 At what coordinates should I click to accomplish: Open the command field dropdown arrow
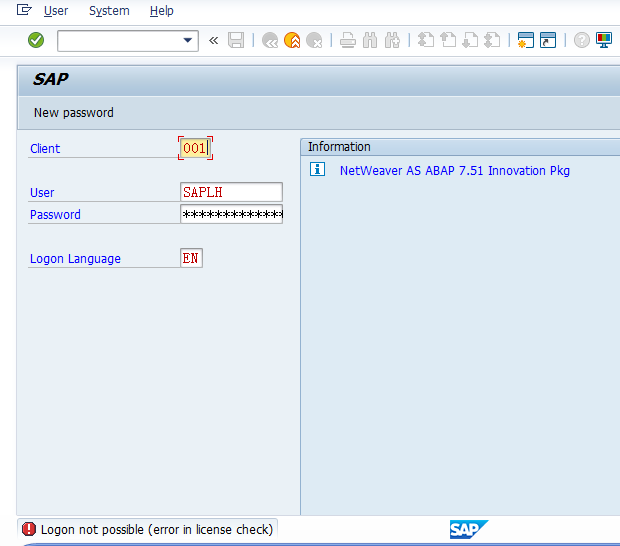[x=188, y=40]
